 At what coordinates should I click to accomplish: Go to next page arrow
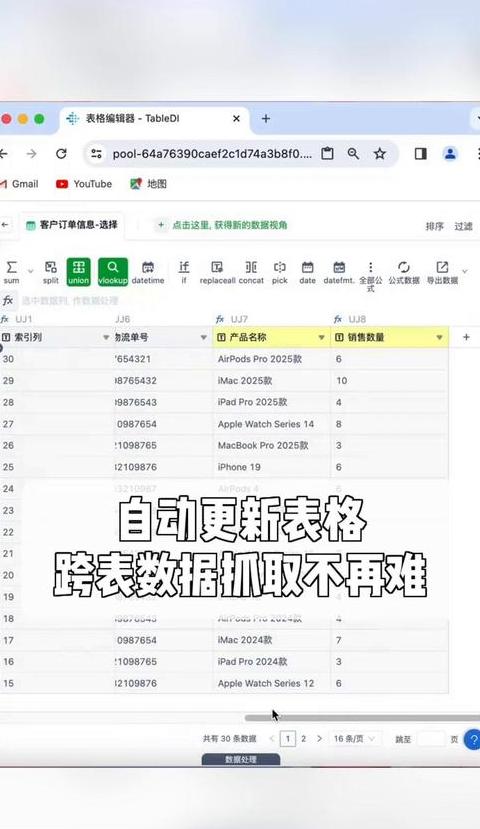pyautogui.click(x=319, y=739)
